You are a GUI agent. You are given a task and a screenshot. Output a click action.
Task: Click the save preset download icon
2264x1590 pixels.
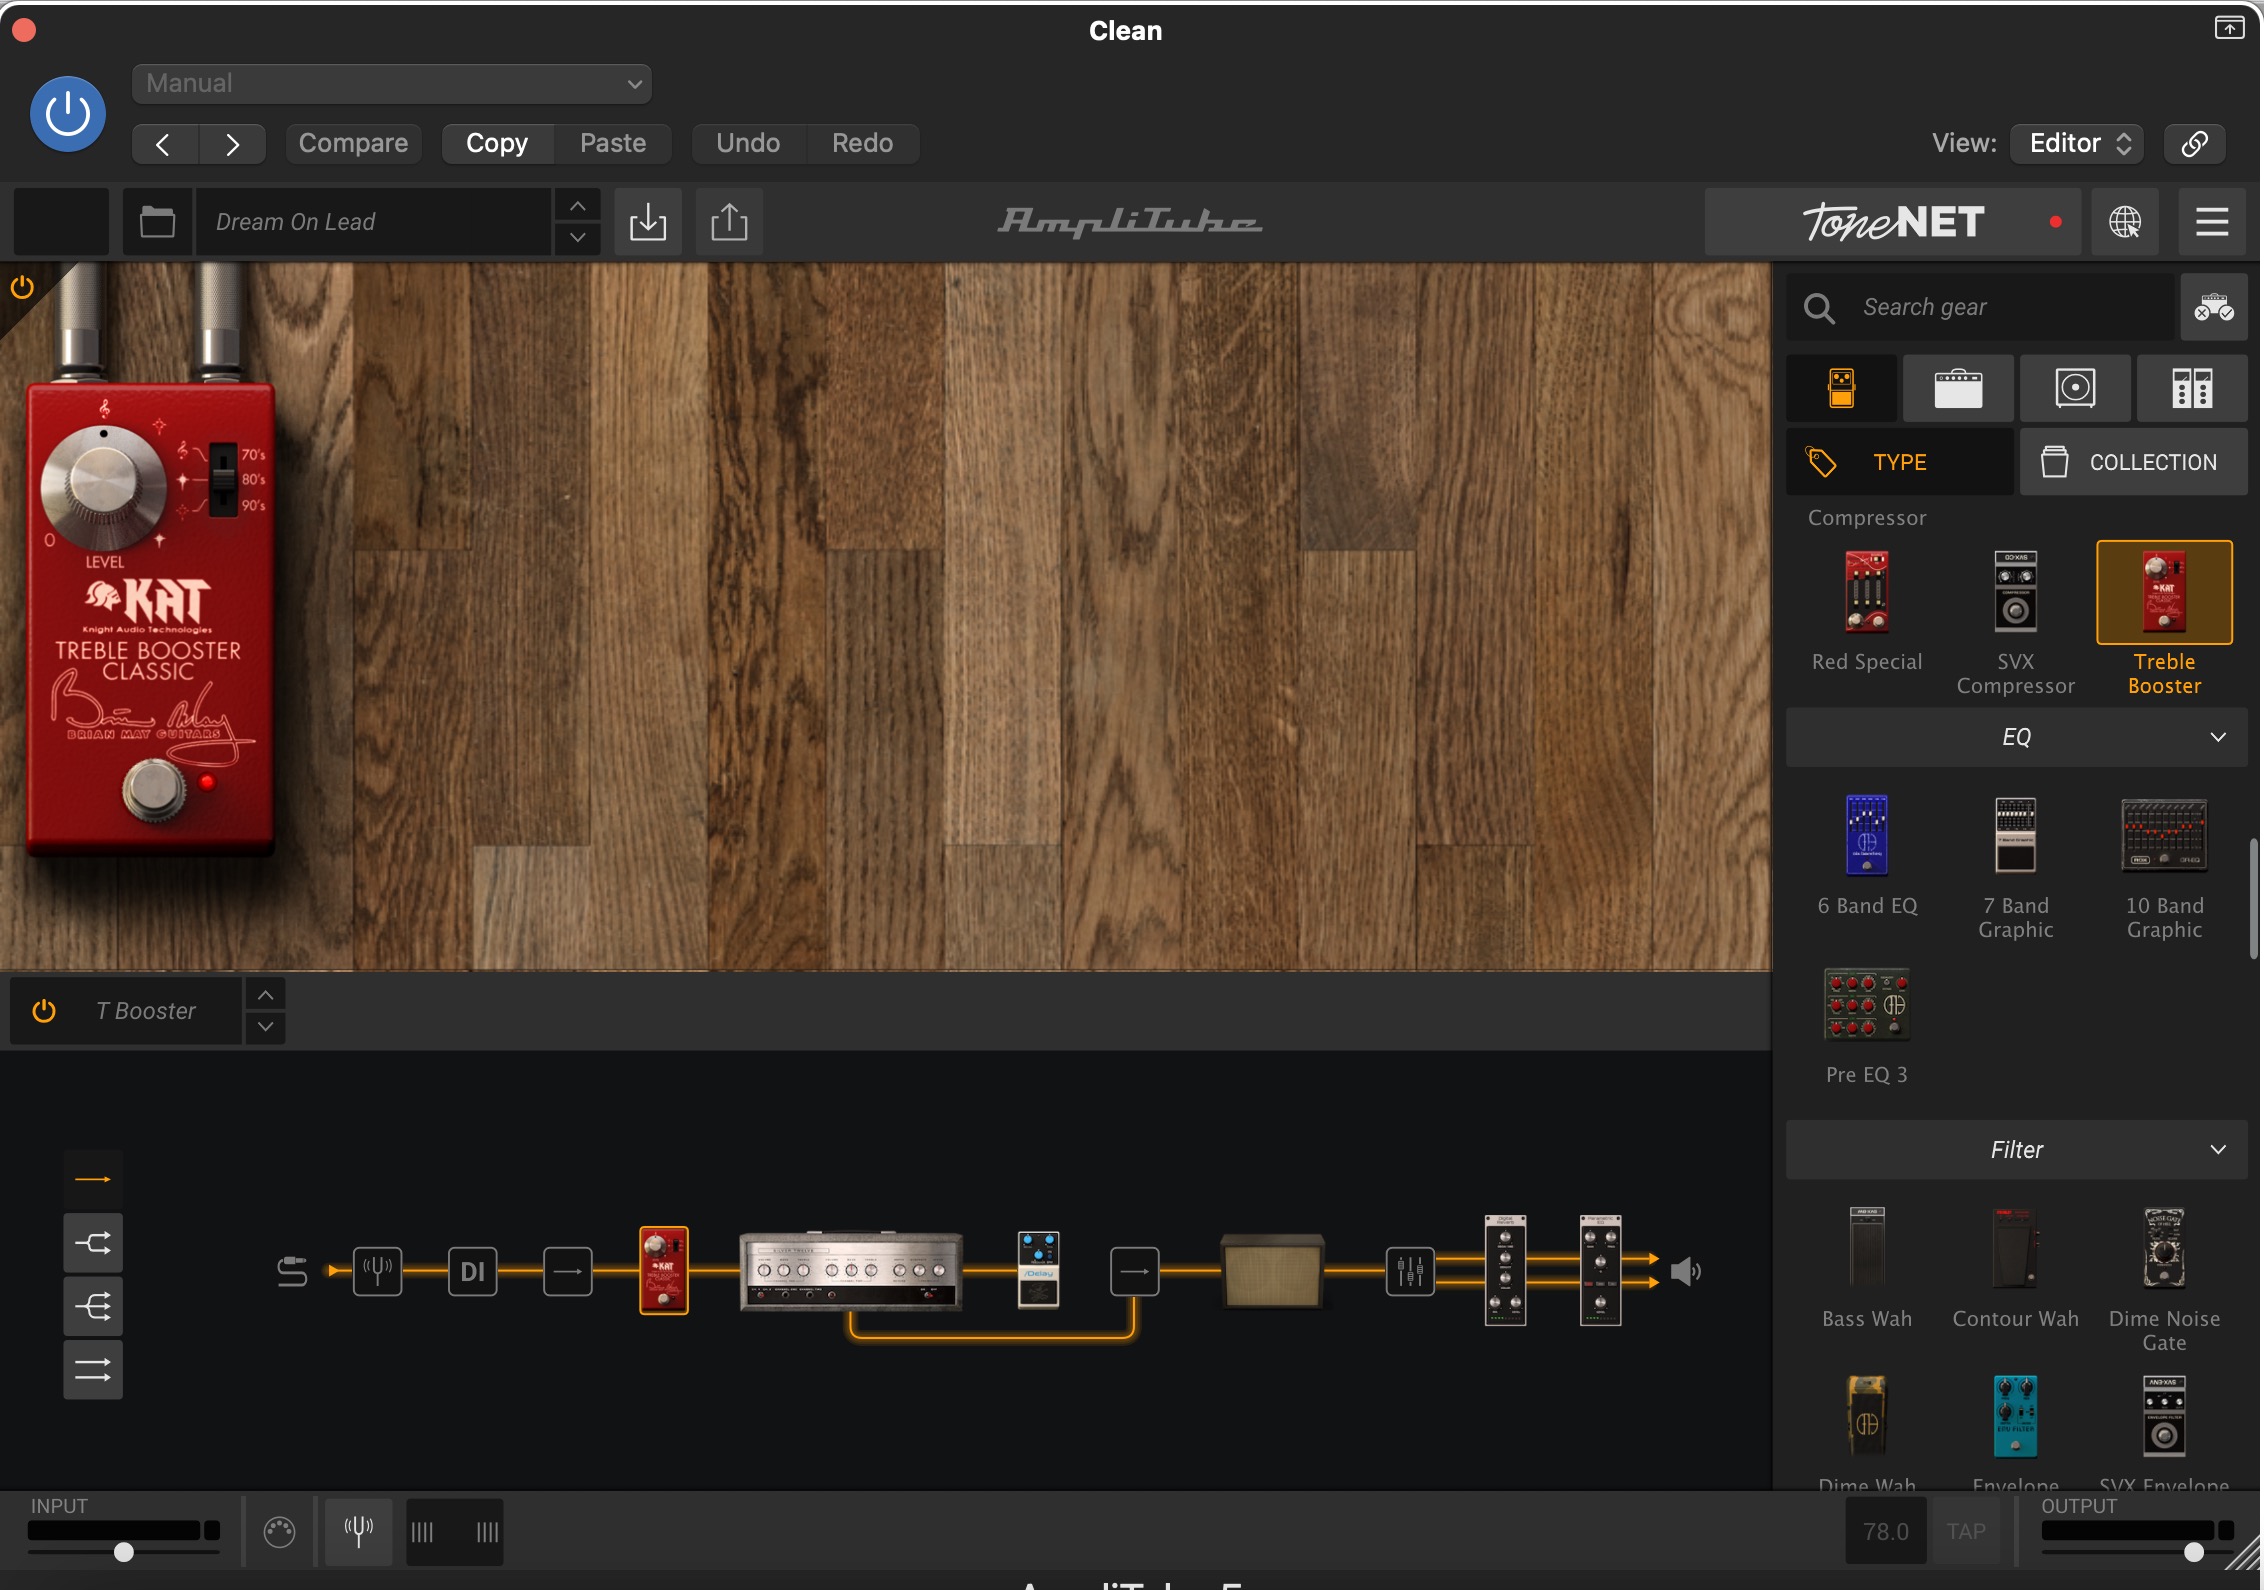click(x=648, y=222)
